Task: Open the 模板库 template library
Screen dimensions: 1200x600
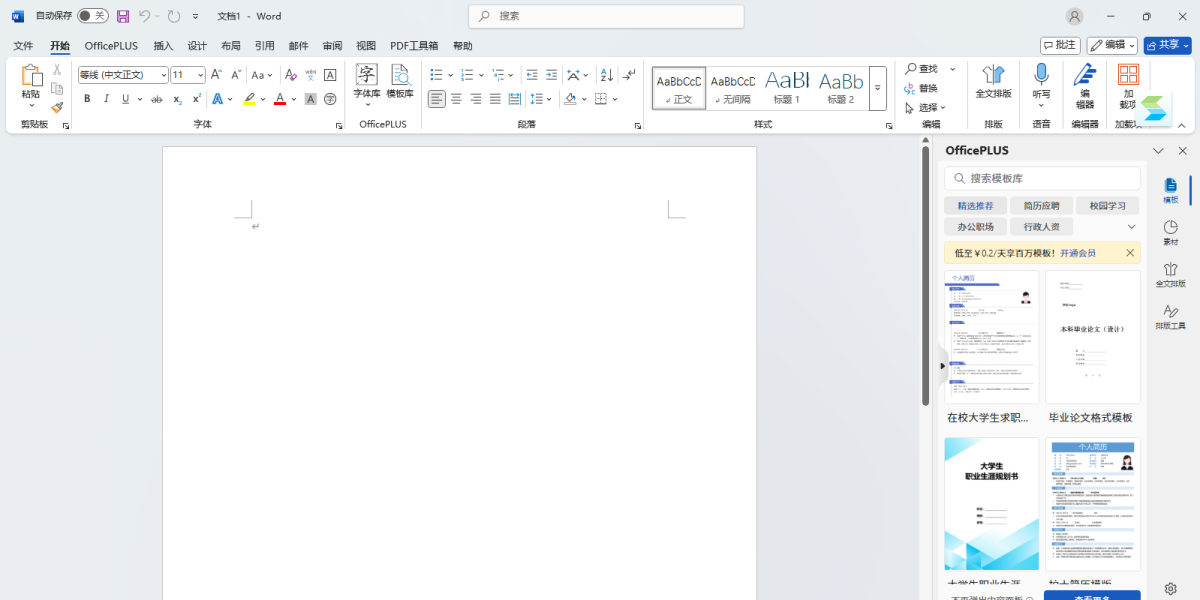Action: tap(400, 82)
